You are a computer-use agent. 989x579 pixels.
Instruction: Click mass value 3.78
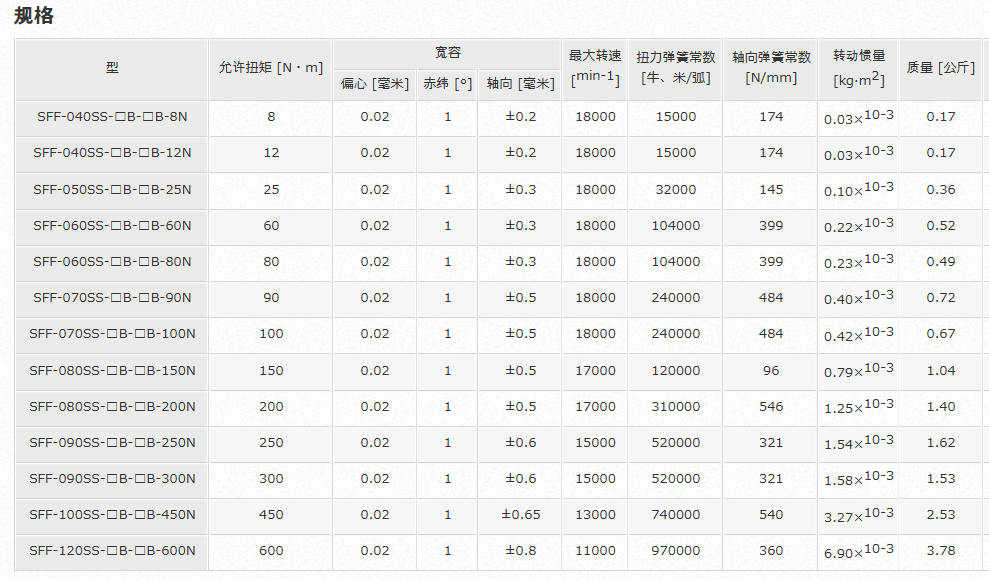coord(941,551)
